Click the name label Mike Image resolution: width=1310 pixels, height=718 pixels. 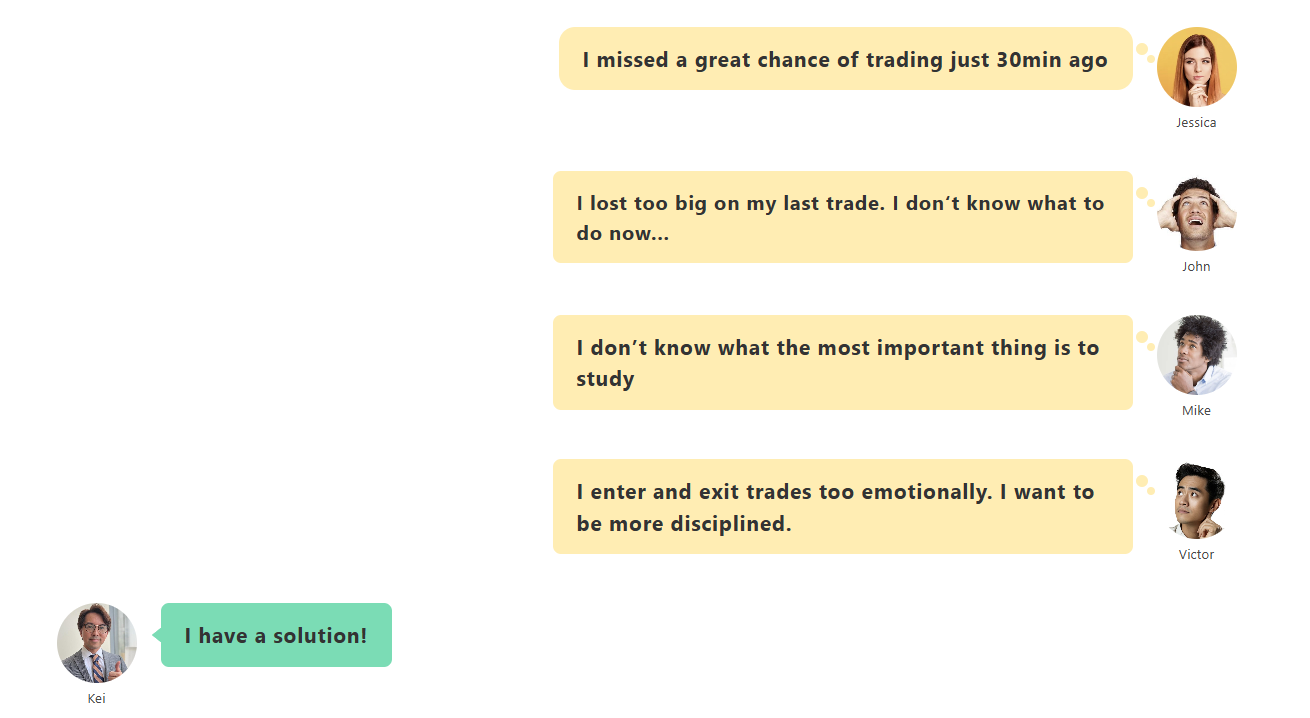pos(1196,410)
